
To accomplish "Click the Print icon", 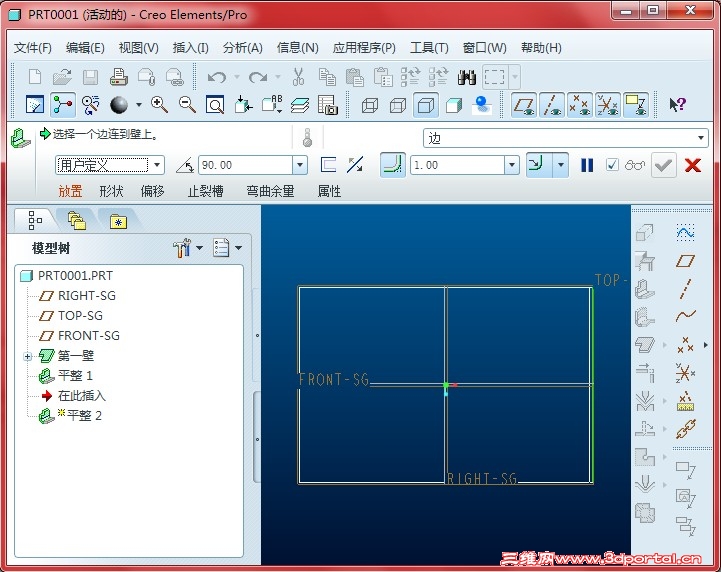I will tap(119, 77).
